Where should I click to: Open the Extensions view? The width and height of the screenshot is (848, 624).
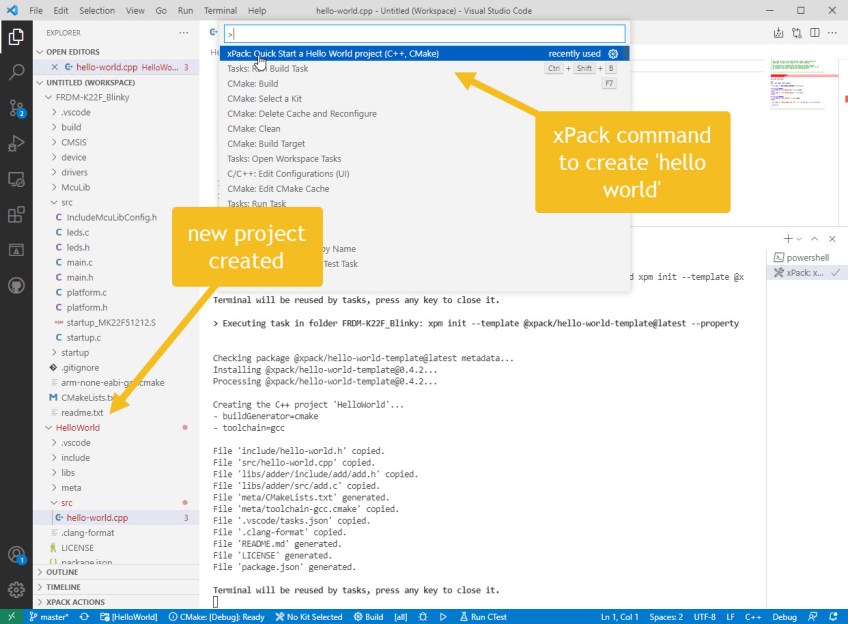point(16,215)
